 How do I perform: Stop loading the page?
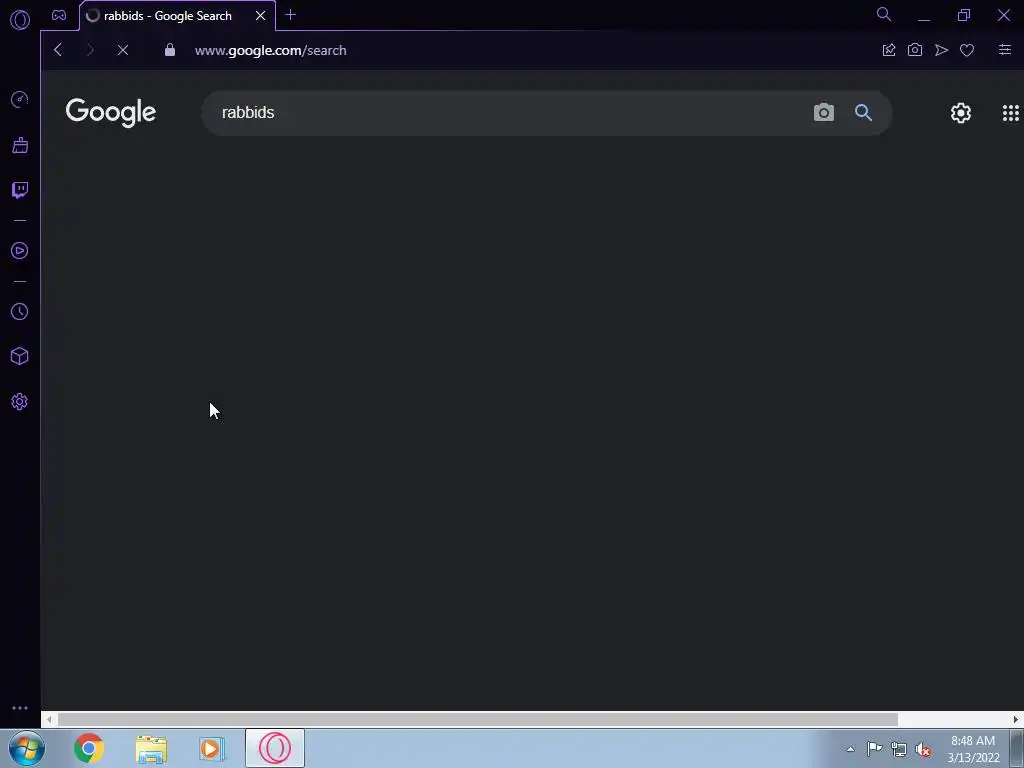[123, 50]
